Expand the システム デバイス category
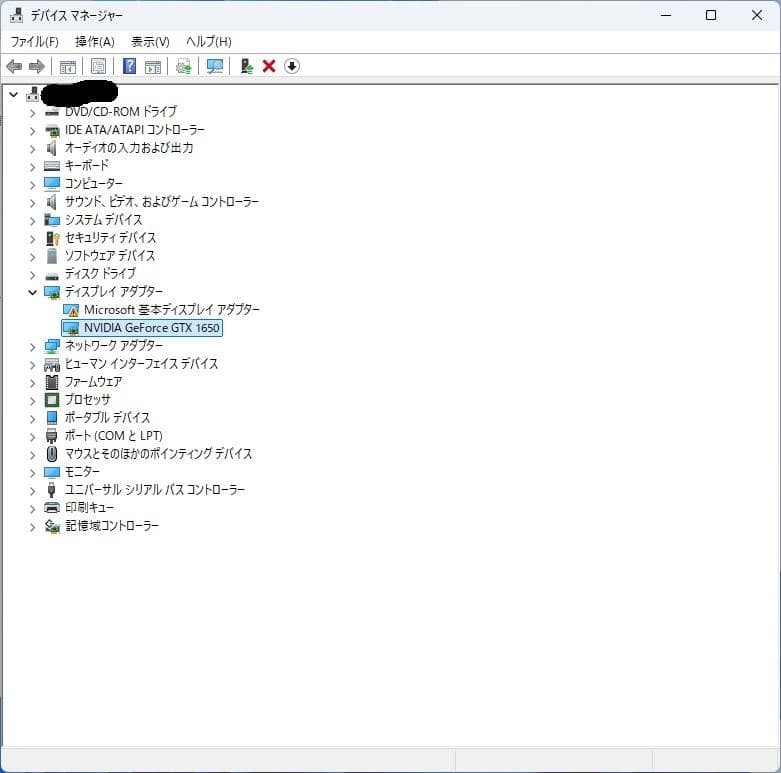 [x=32, y=221]
